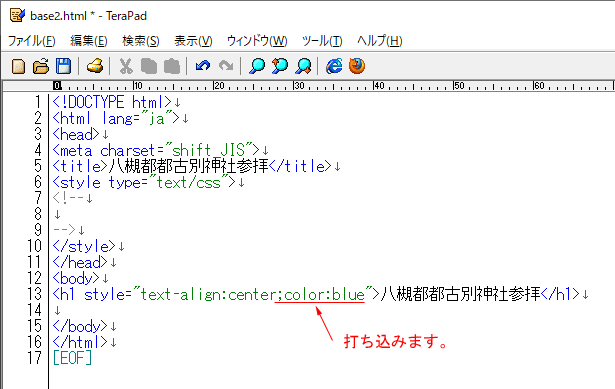The width and height of the screenshot is (615, 389).
Task: Click the </body> closing tag
Action: [x=80, y=326]
